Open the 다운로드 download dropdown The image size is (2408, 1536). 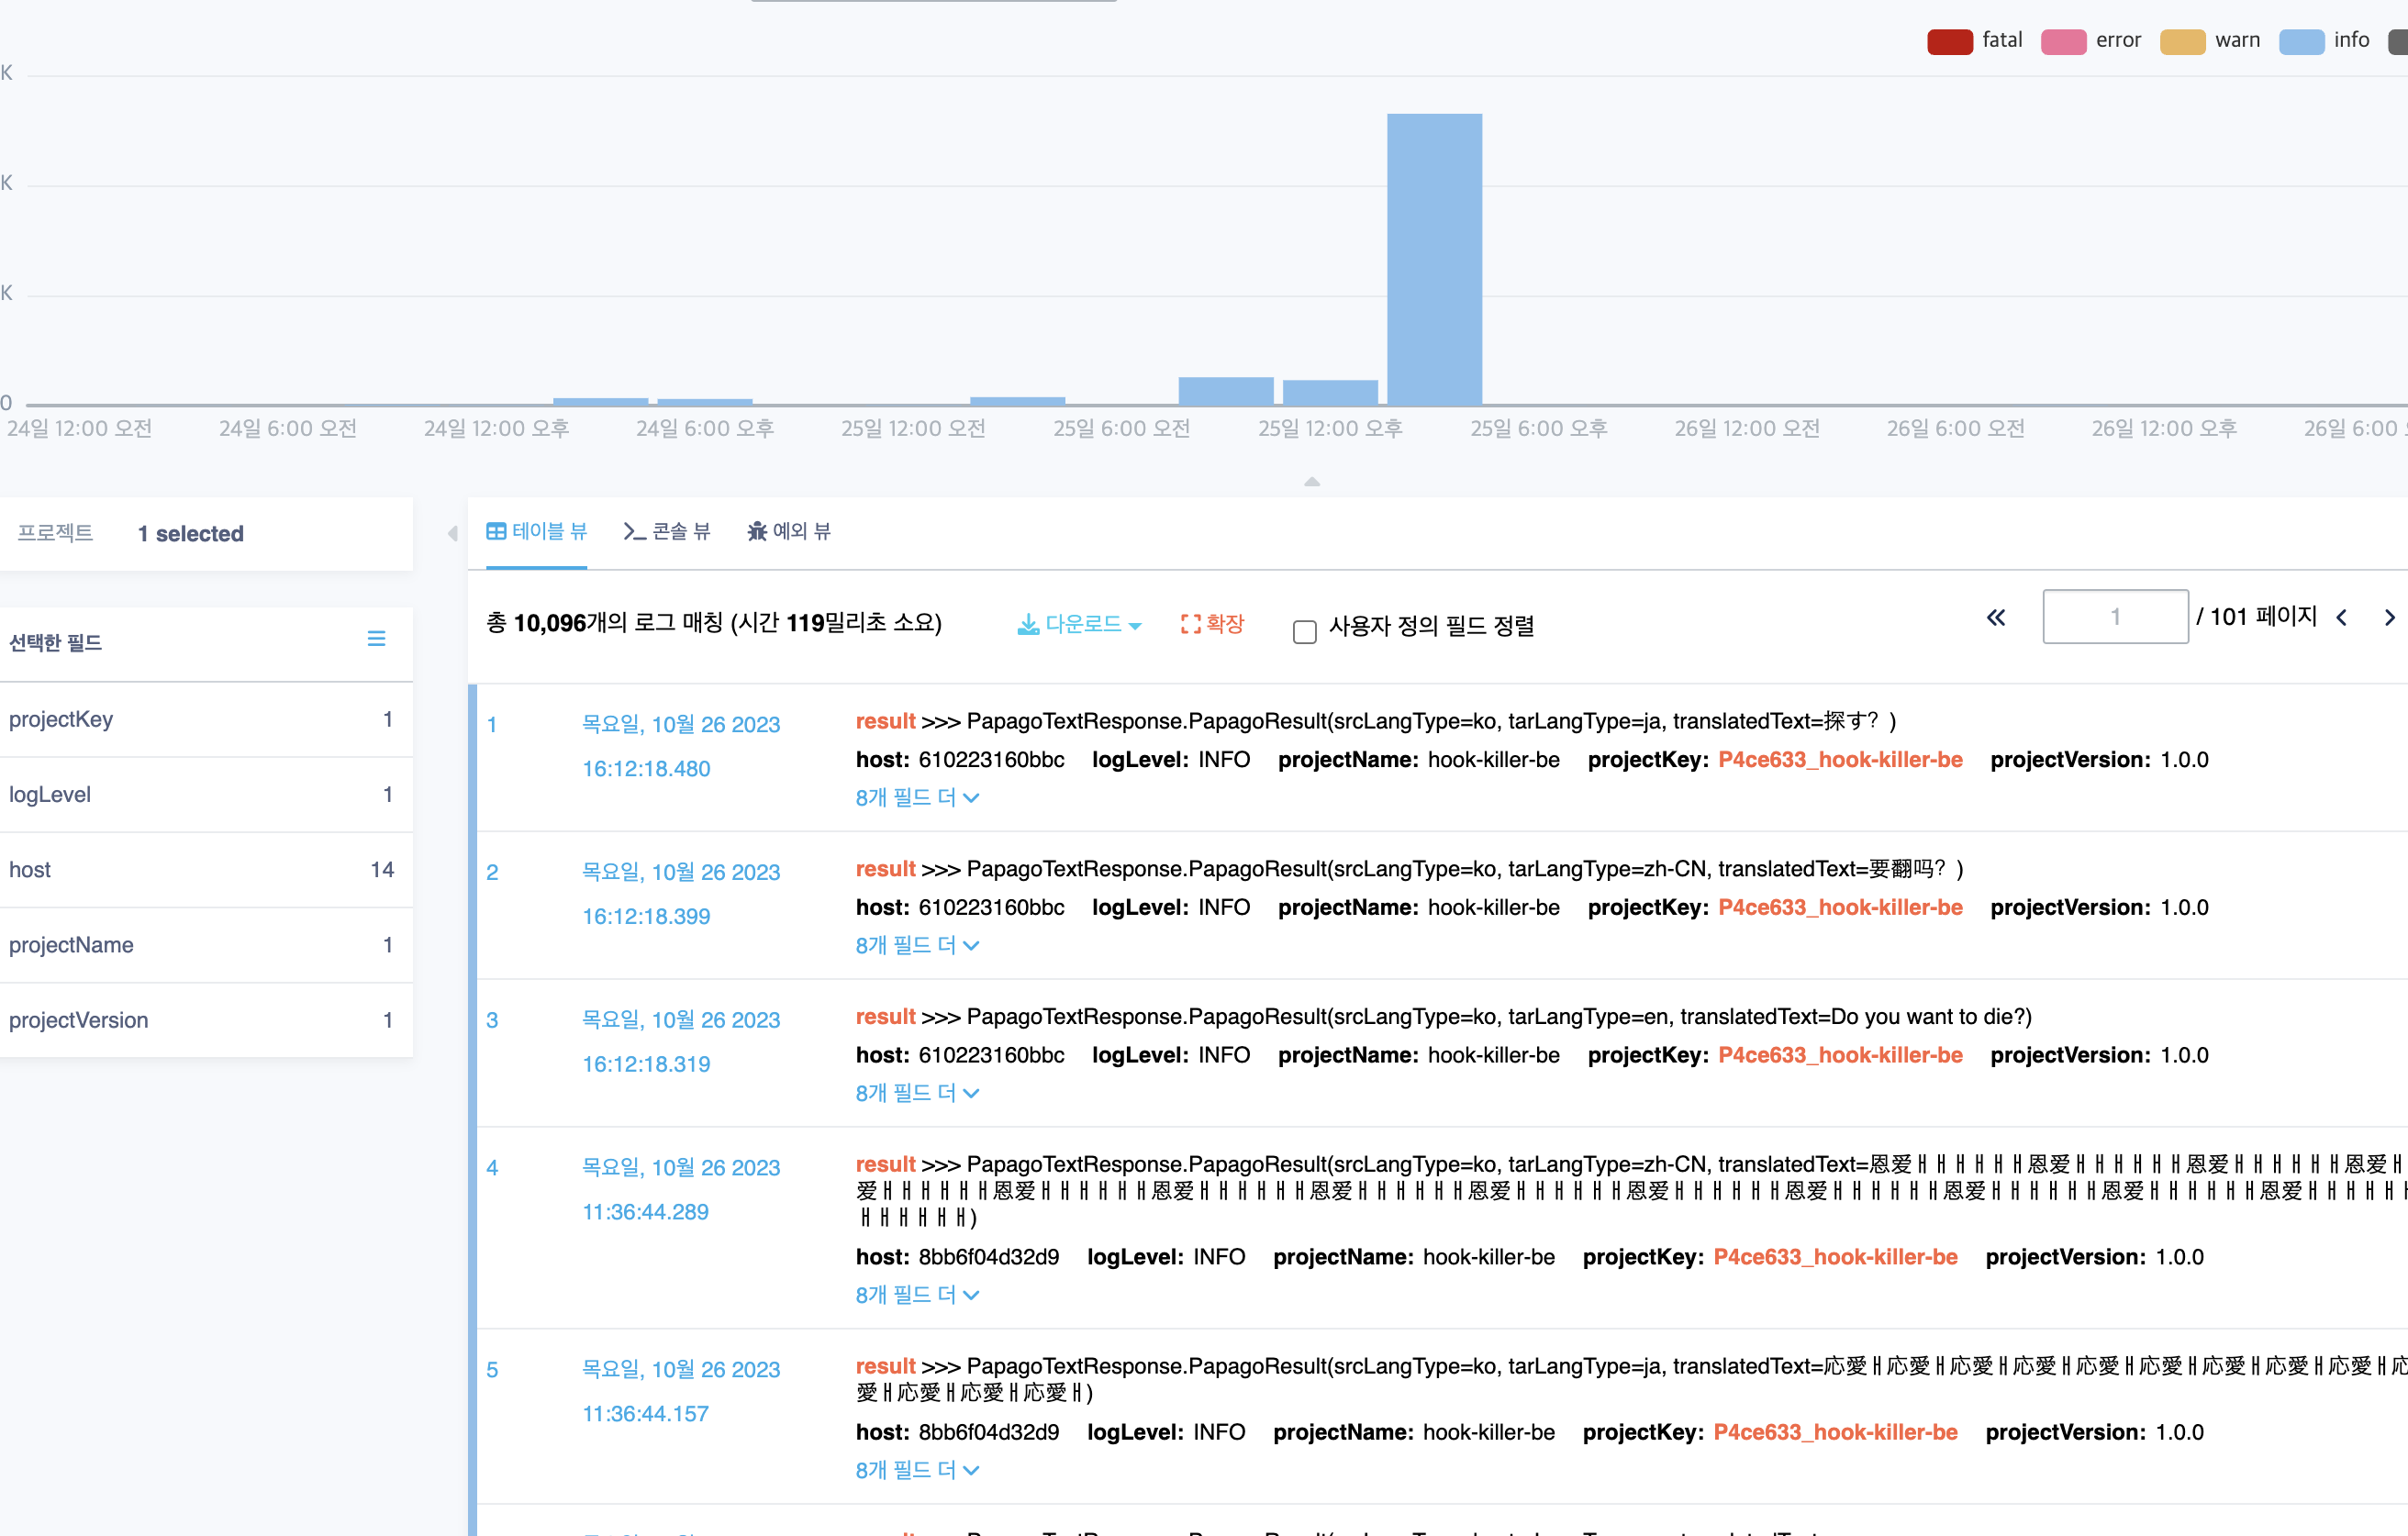(x=1080, y=624)
